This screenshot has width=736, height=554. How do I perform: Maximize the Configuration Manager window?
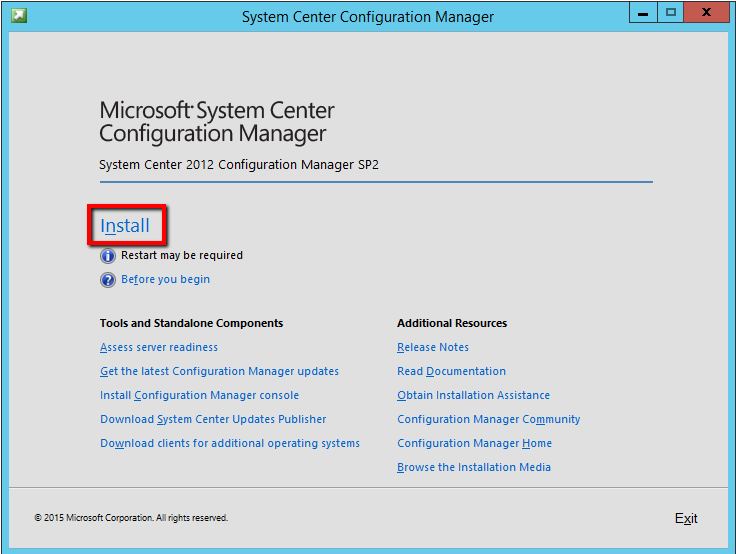point(670,13)
